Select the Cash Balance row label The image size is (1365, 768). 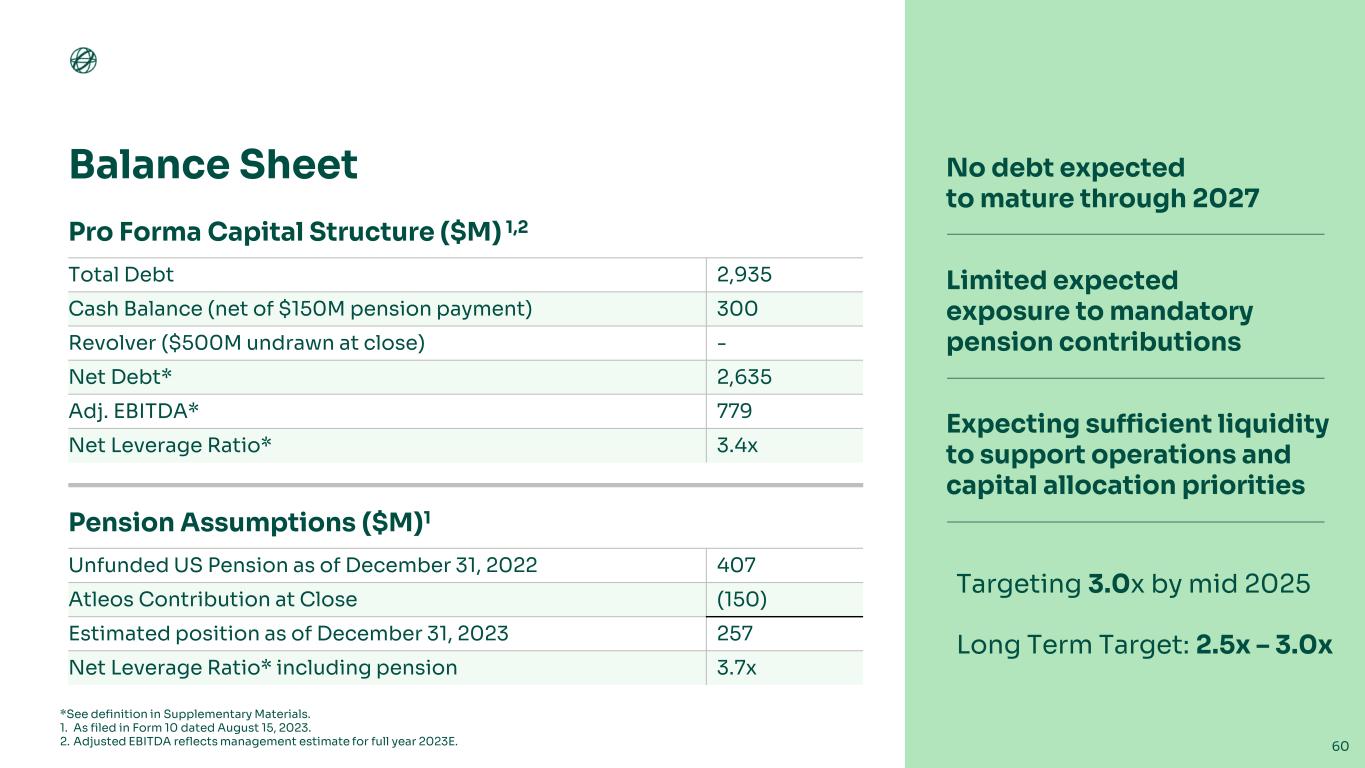point(300,308)
